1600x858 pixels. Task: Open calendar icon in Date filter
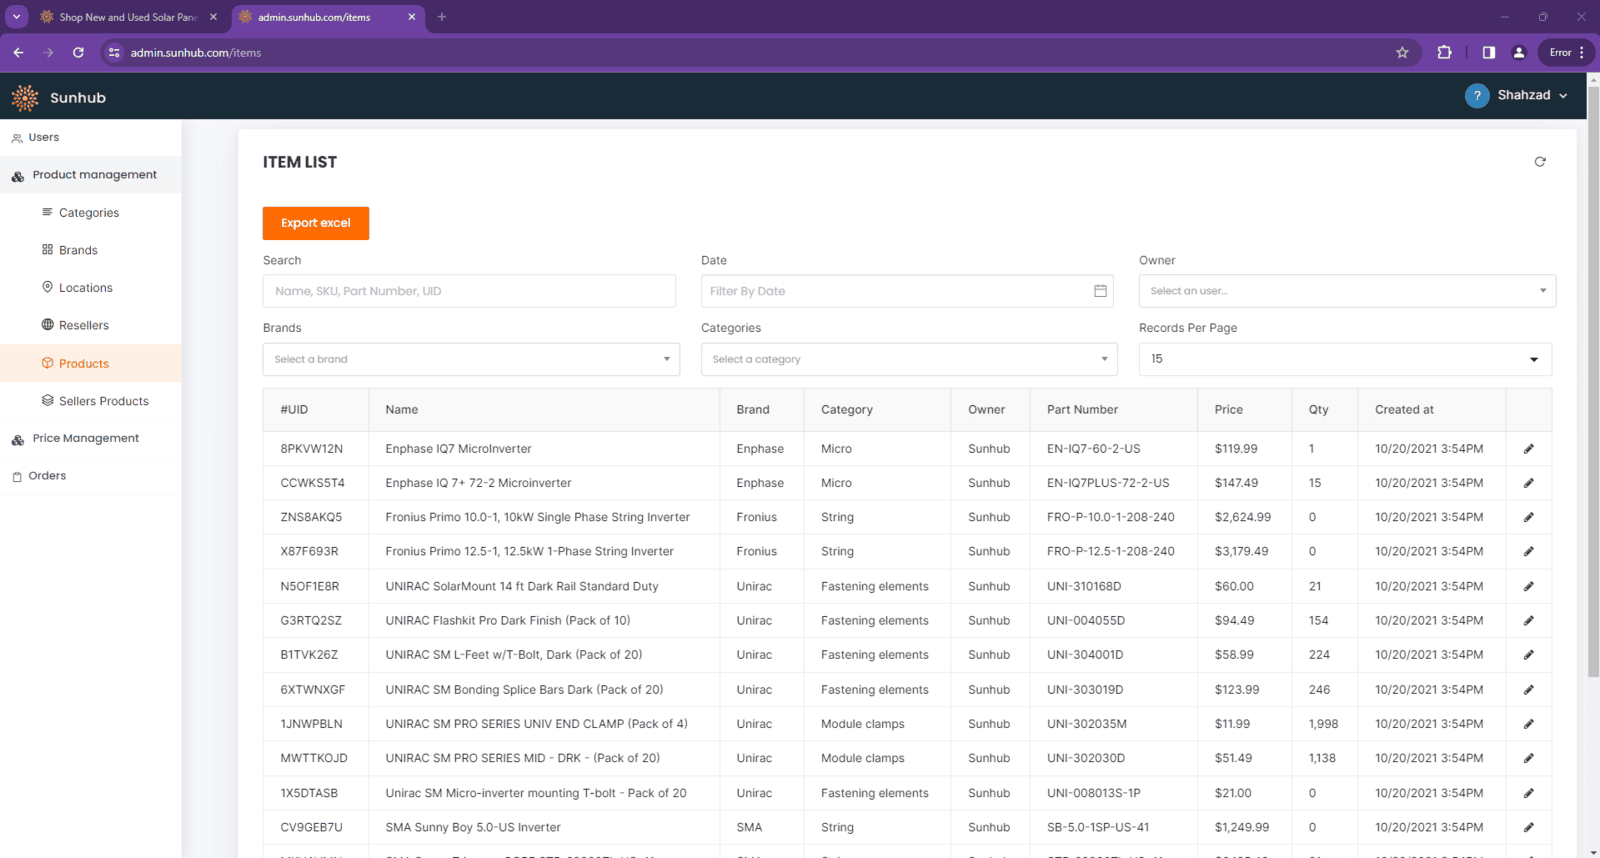coord(1100,291)
